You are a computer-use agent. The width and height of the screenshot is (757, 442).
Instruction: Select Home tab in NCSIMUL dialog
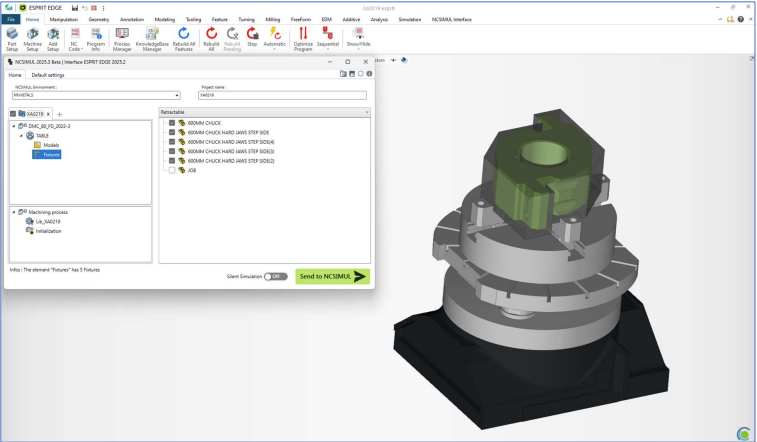tap(15, 75)
